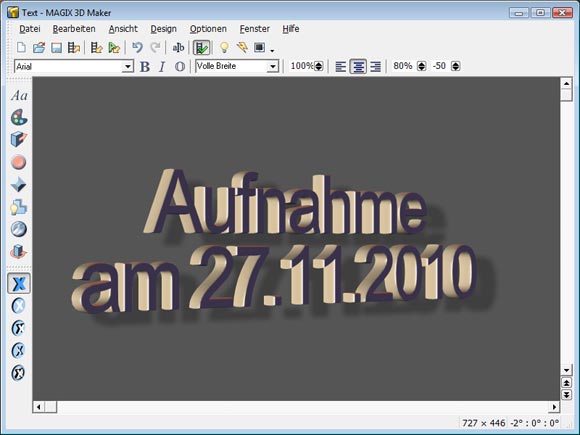
Task: Select center text alignment
Action: [358, 67]
